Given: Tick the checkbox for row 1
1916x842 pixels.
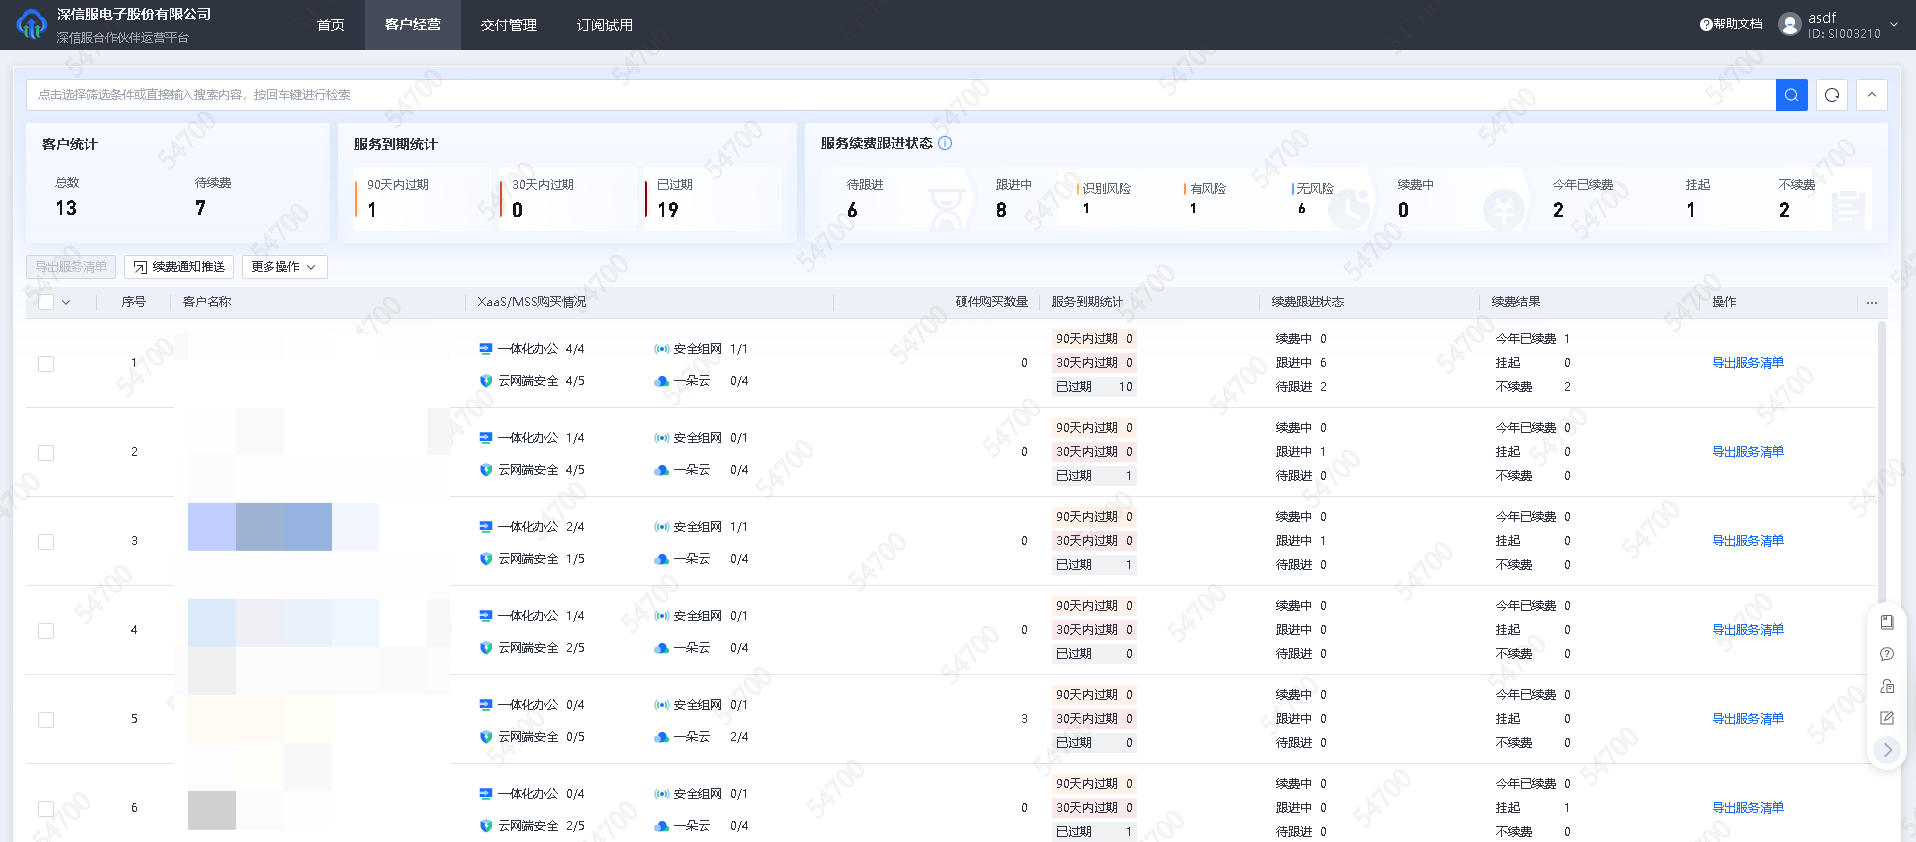Looking at the screenshot, I should [46, 364].
